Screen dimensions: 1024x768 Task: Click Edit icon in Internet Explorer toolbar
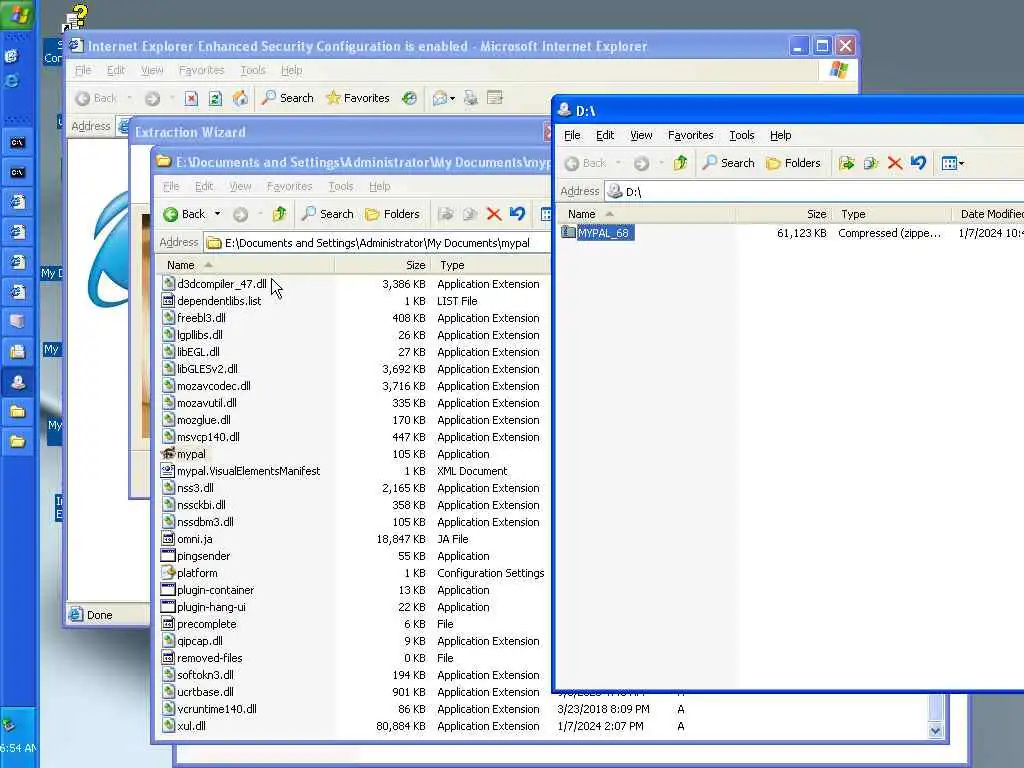point(495,98)
